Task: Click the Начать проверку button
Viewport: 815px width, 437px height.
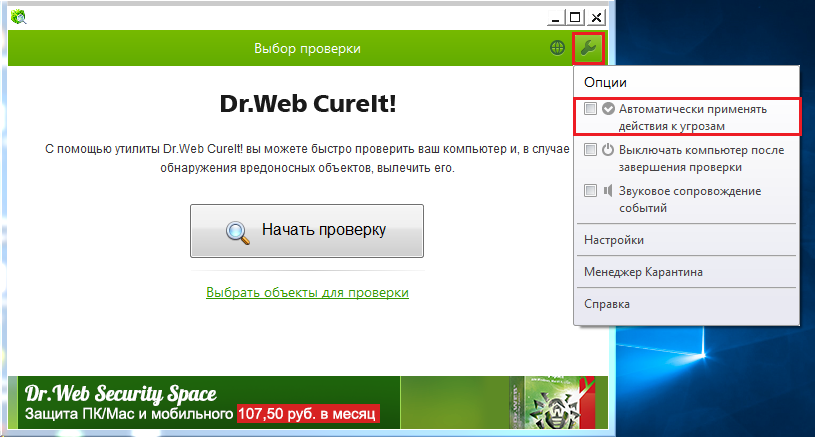Action: [307, 231]
